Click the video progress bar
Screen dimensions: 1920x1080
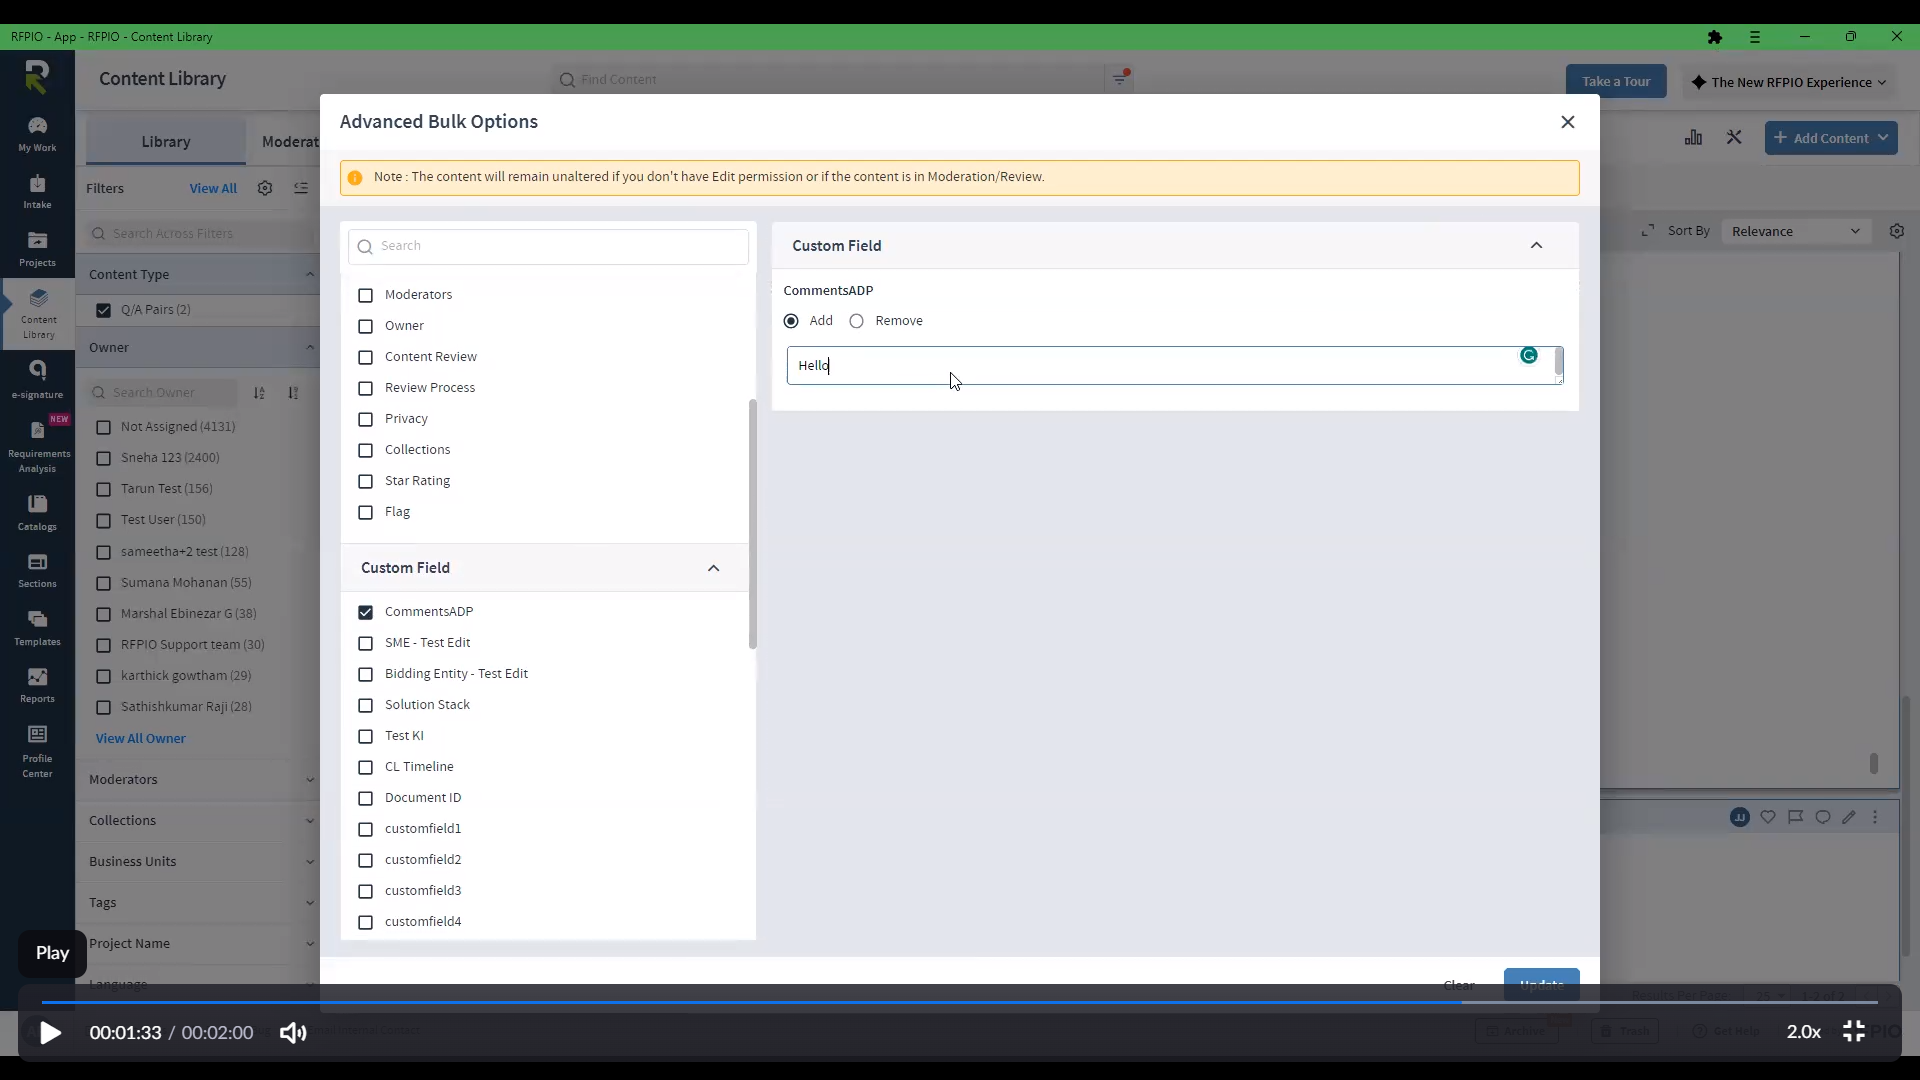point(959,1002)
